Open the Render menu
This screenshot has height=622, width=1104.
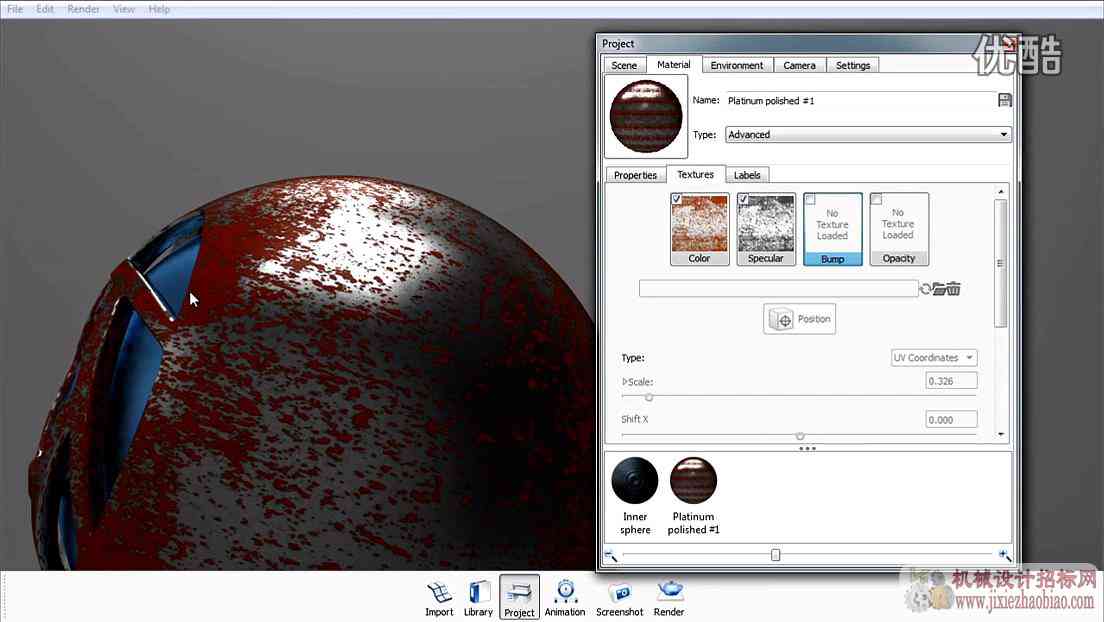tap(83, 9)
